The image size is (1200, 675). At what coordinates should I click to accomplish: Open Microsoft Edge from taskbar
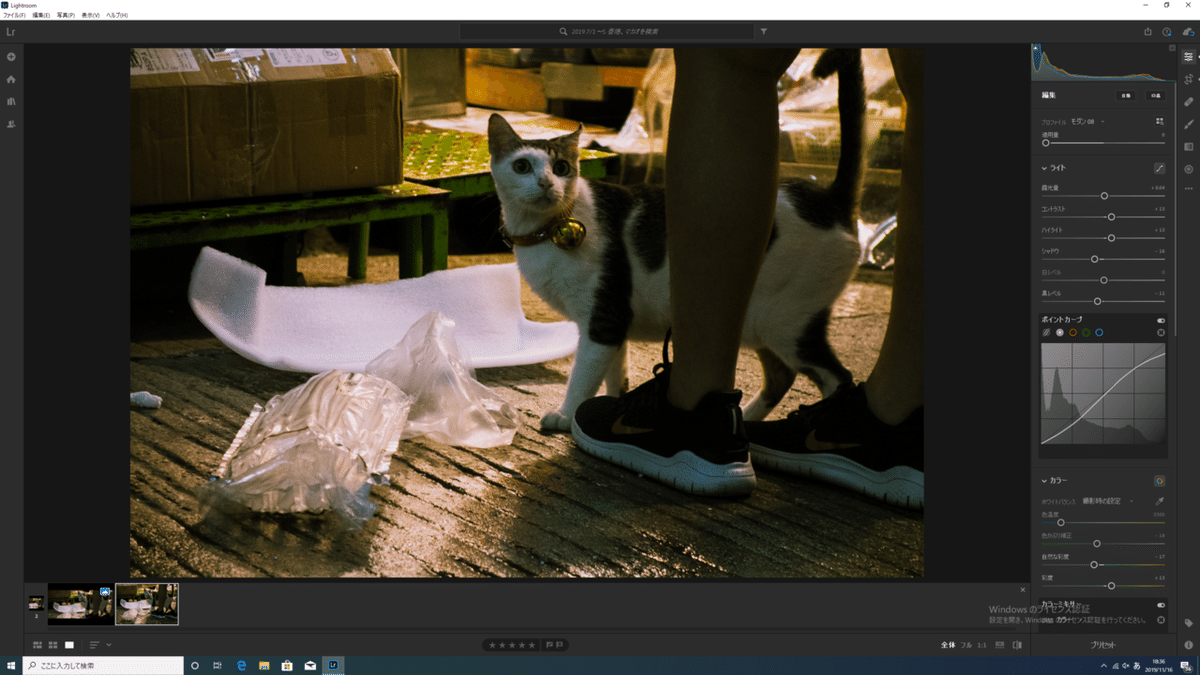[241, 665]
